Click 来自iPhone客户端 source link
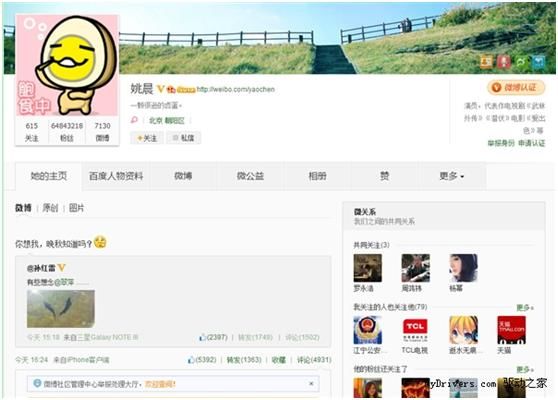Viewport: 558px width, 400px height. (81, 360)
